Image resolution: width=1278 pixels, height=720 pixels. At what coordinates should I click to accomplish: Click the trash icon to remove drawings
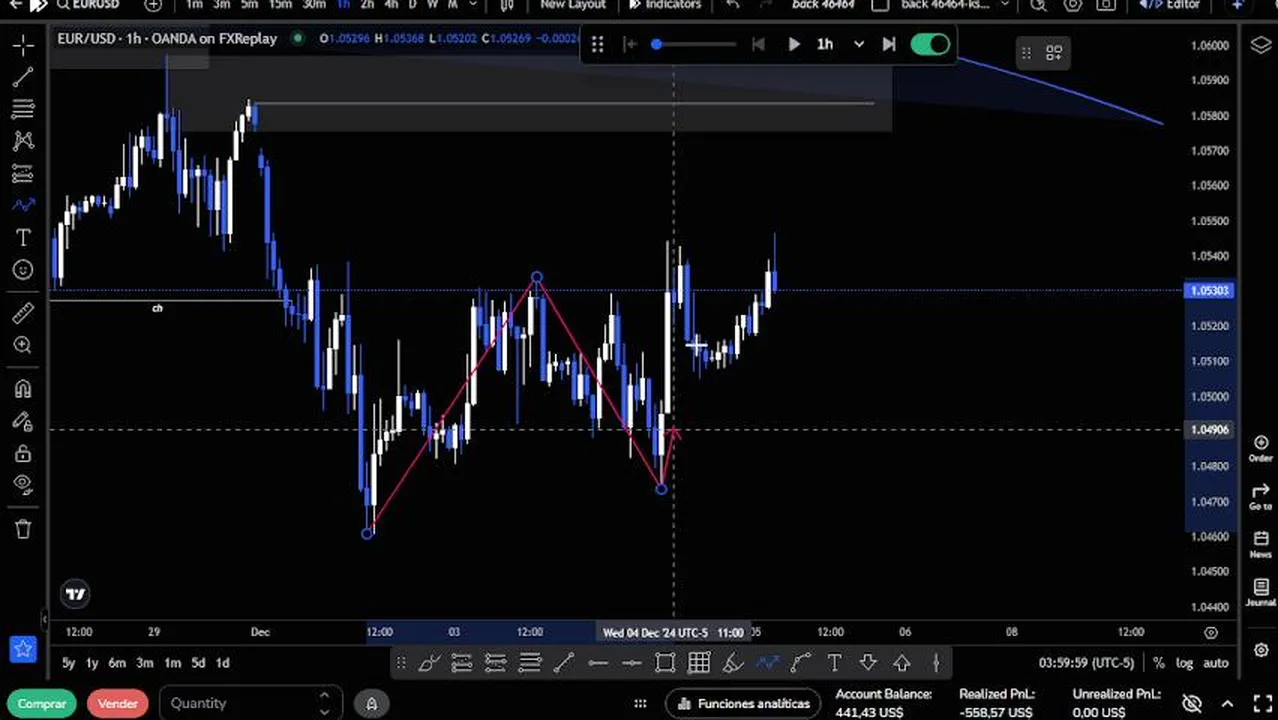pos(23,529)
